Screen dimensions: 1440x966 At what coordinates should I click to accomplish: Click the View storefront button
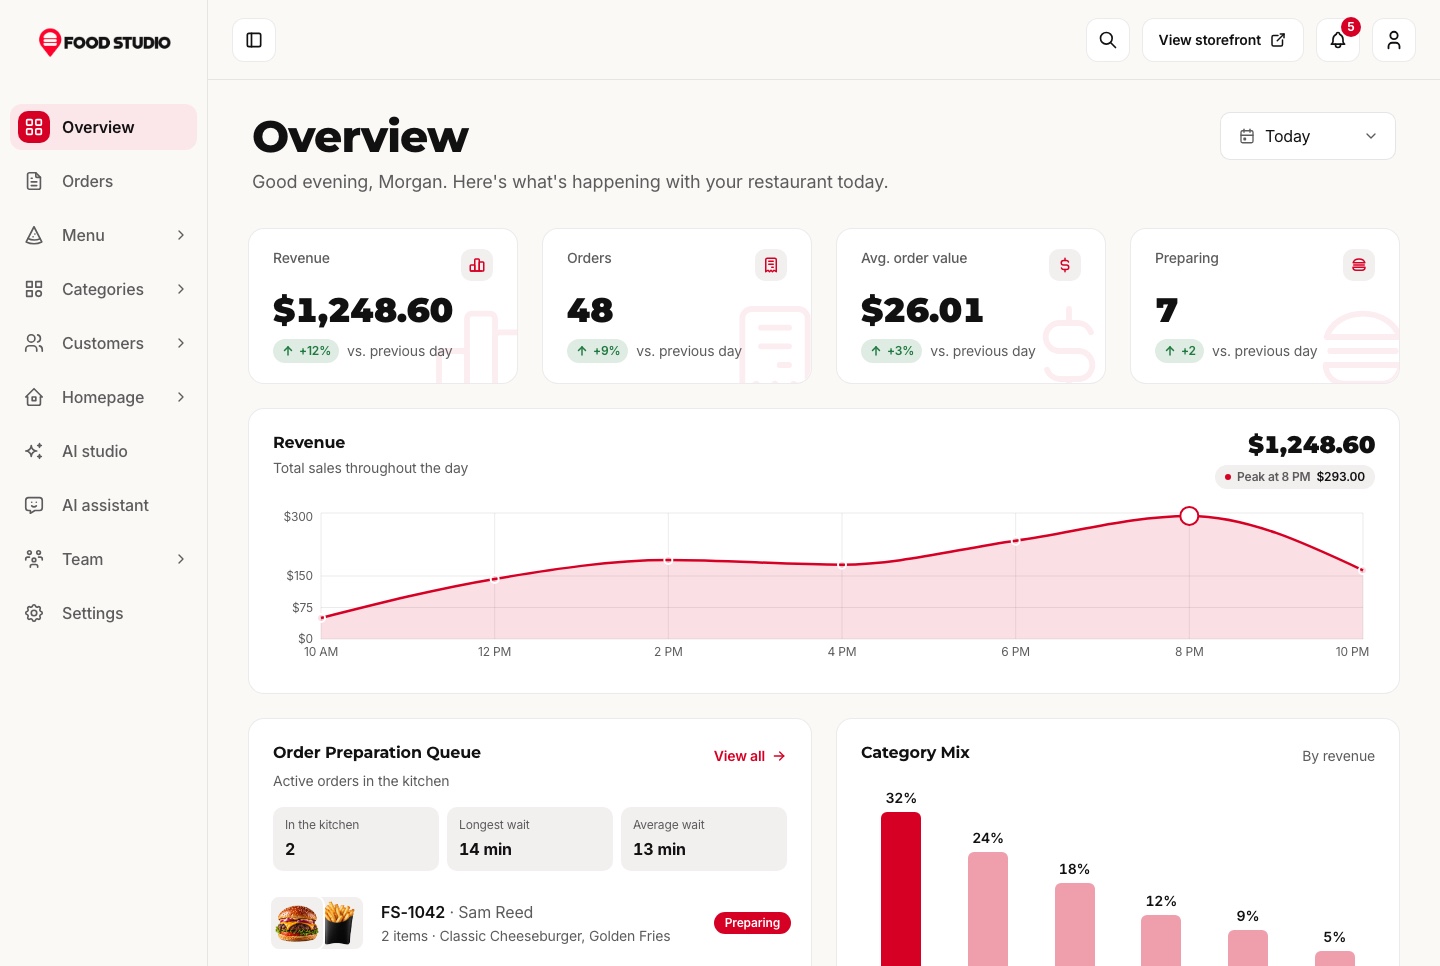1222,40
